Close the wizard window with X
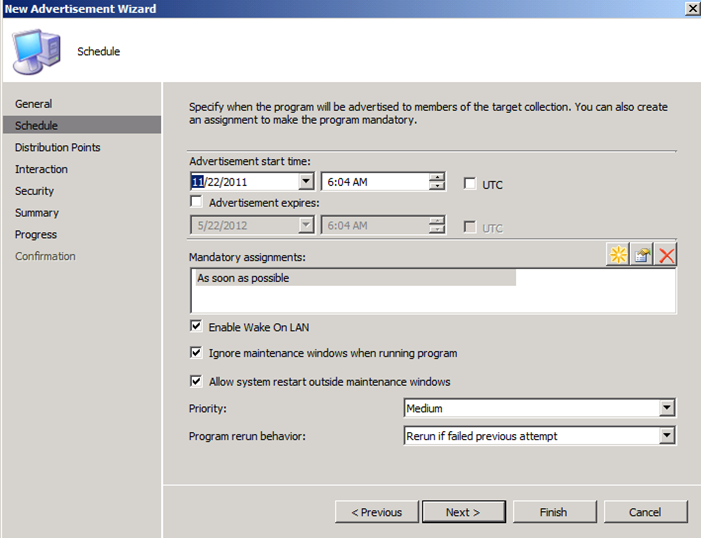This screenshot has width=701, height=538. [x=692, y=8]
